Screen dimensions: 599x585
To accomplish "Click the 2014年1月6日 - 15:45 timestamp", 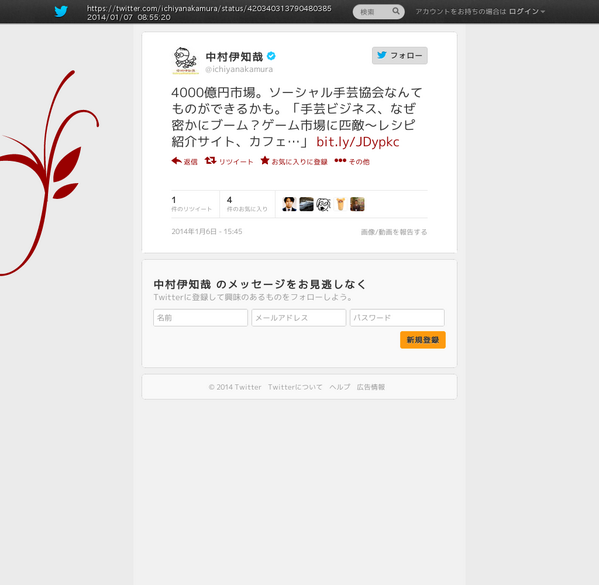I will tap(207, 232).
